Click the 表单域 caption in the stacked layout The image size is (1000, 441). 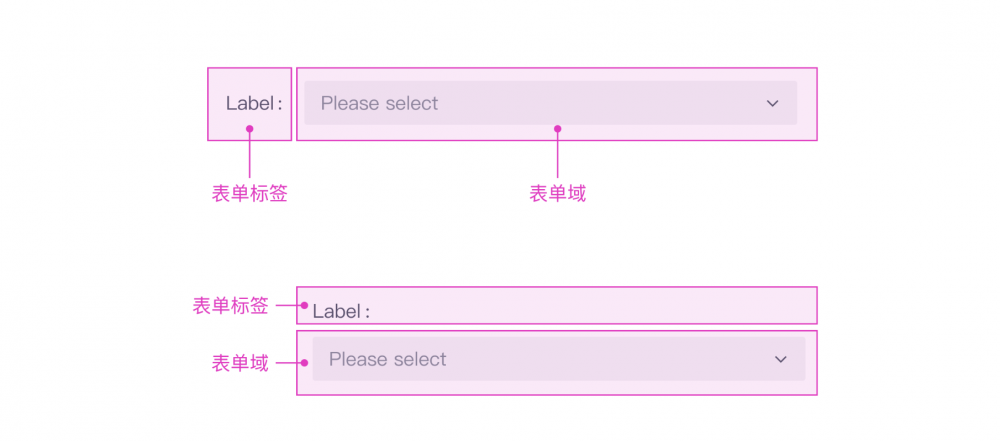pos(240,363)
